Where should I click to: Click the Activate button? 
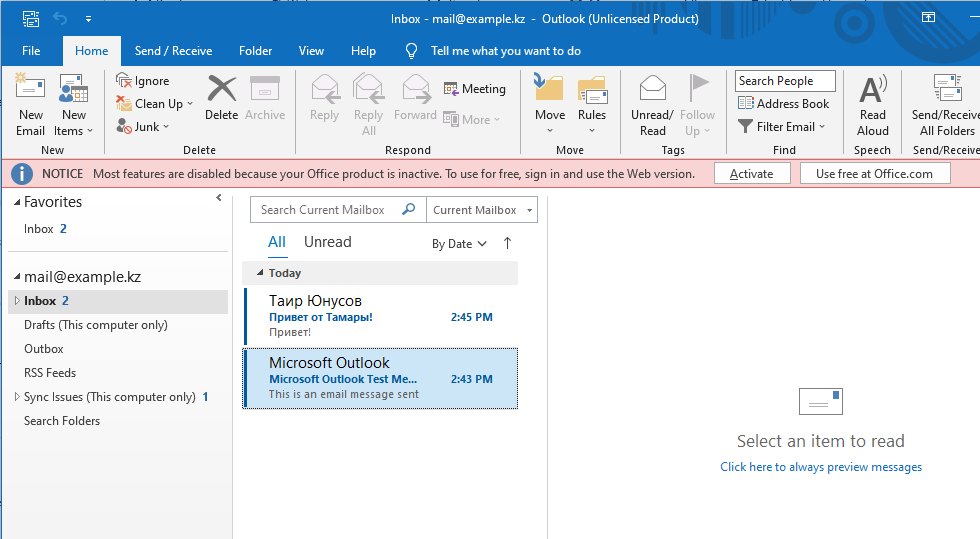click(x=752, y=174)
